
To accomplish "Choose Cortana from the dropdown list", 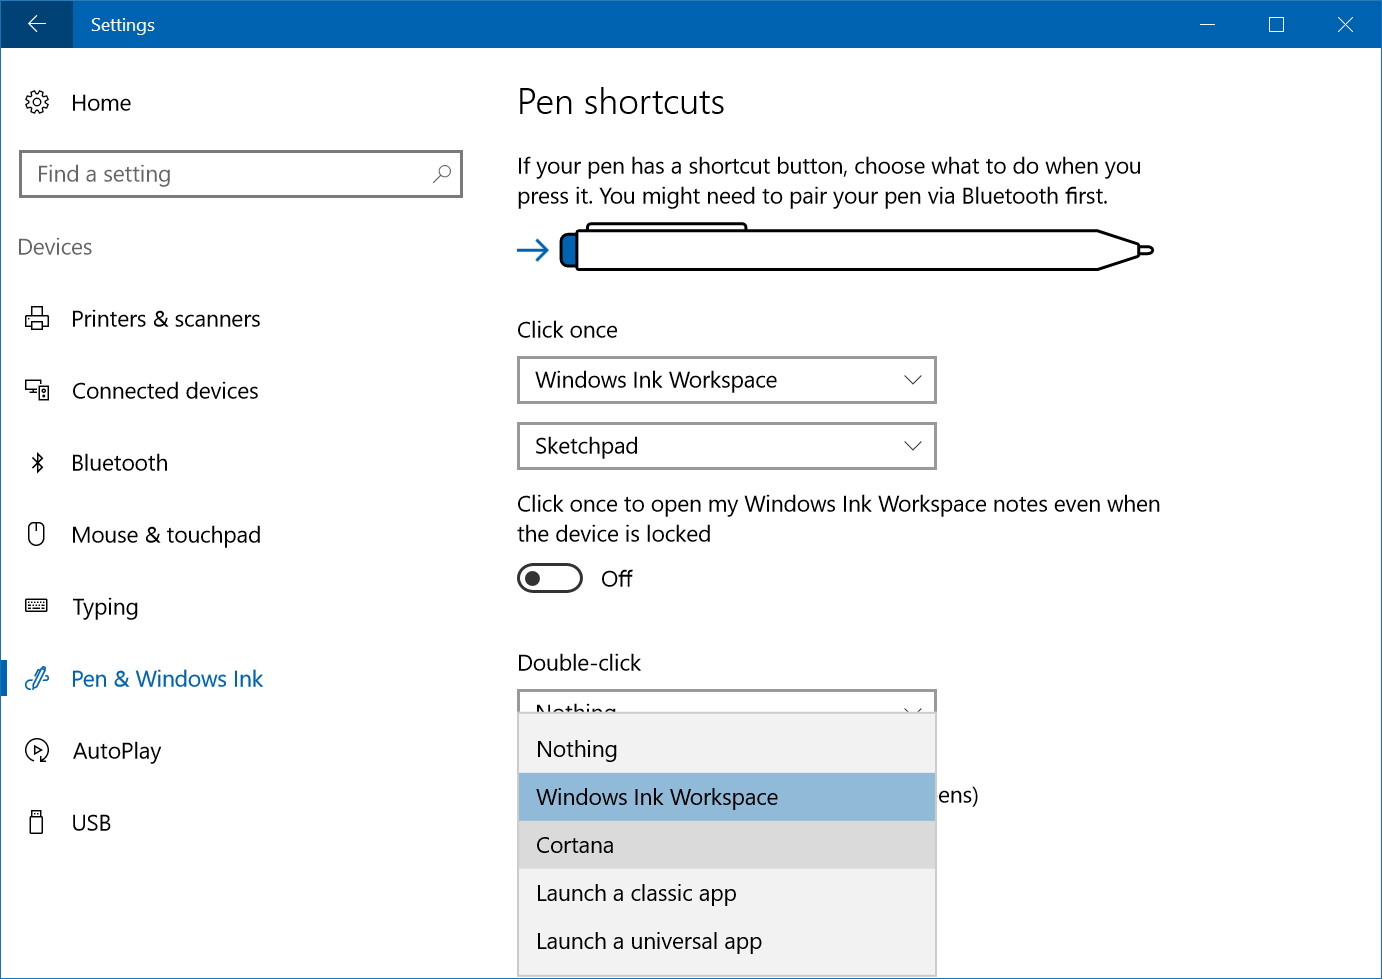I will point(727,845).
